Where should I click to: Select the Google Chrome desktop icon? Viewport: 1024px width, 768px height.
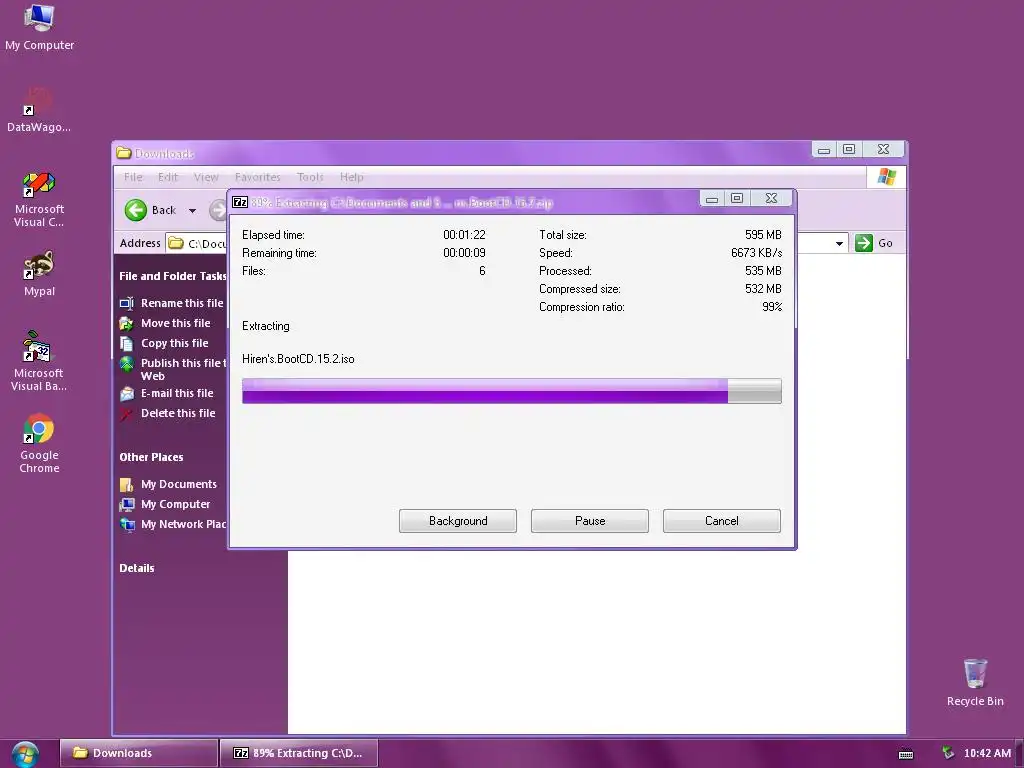point(39,443)
